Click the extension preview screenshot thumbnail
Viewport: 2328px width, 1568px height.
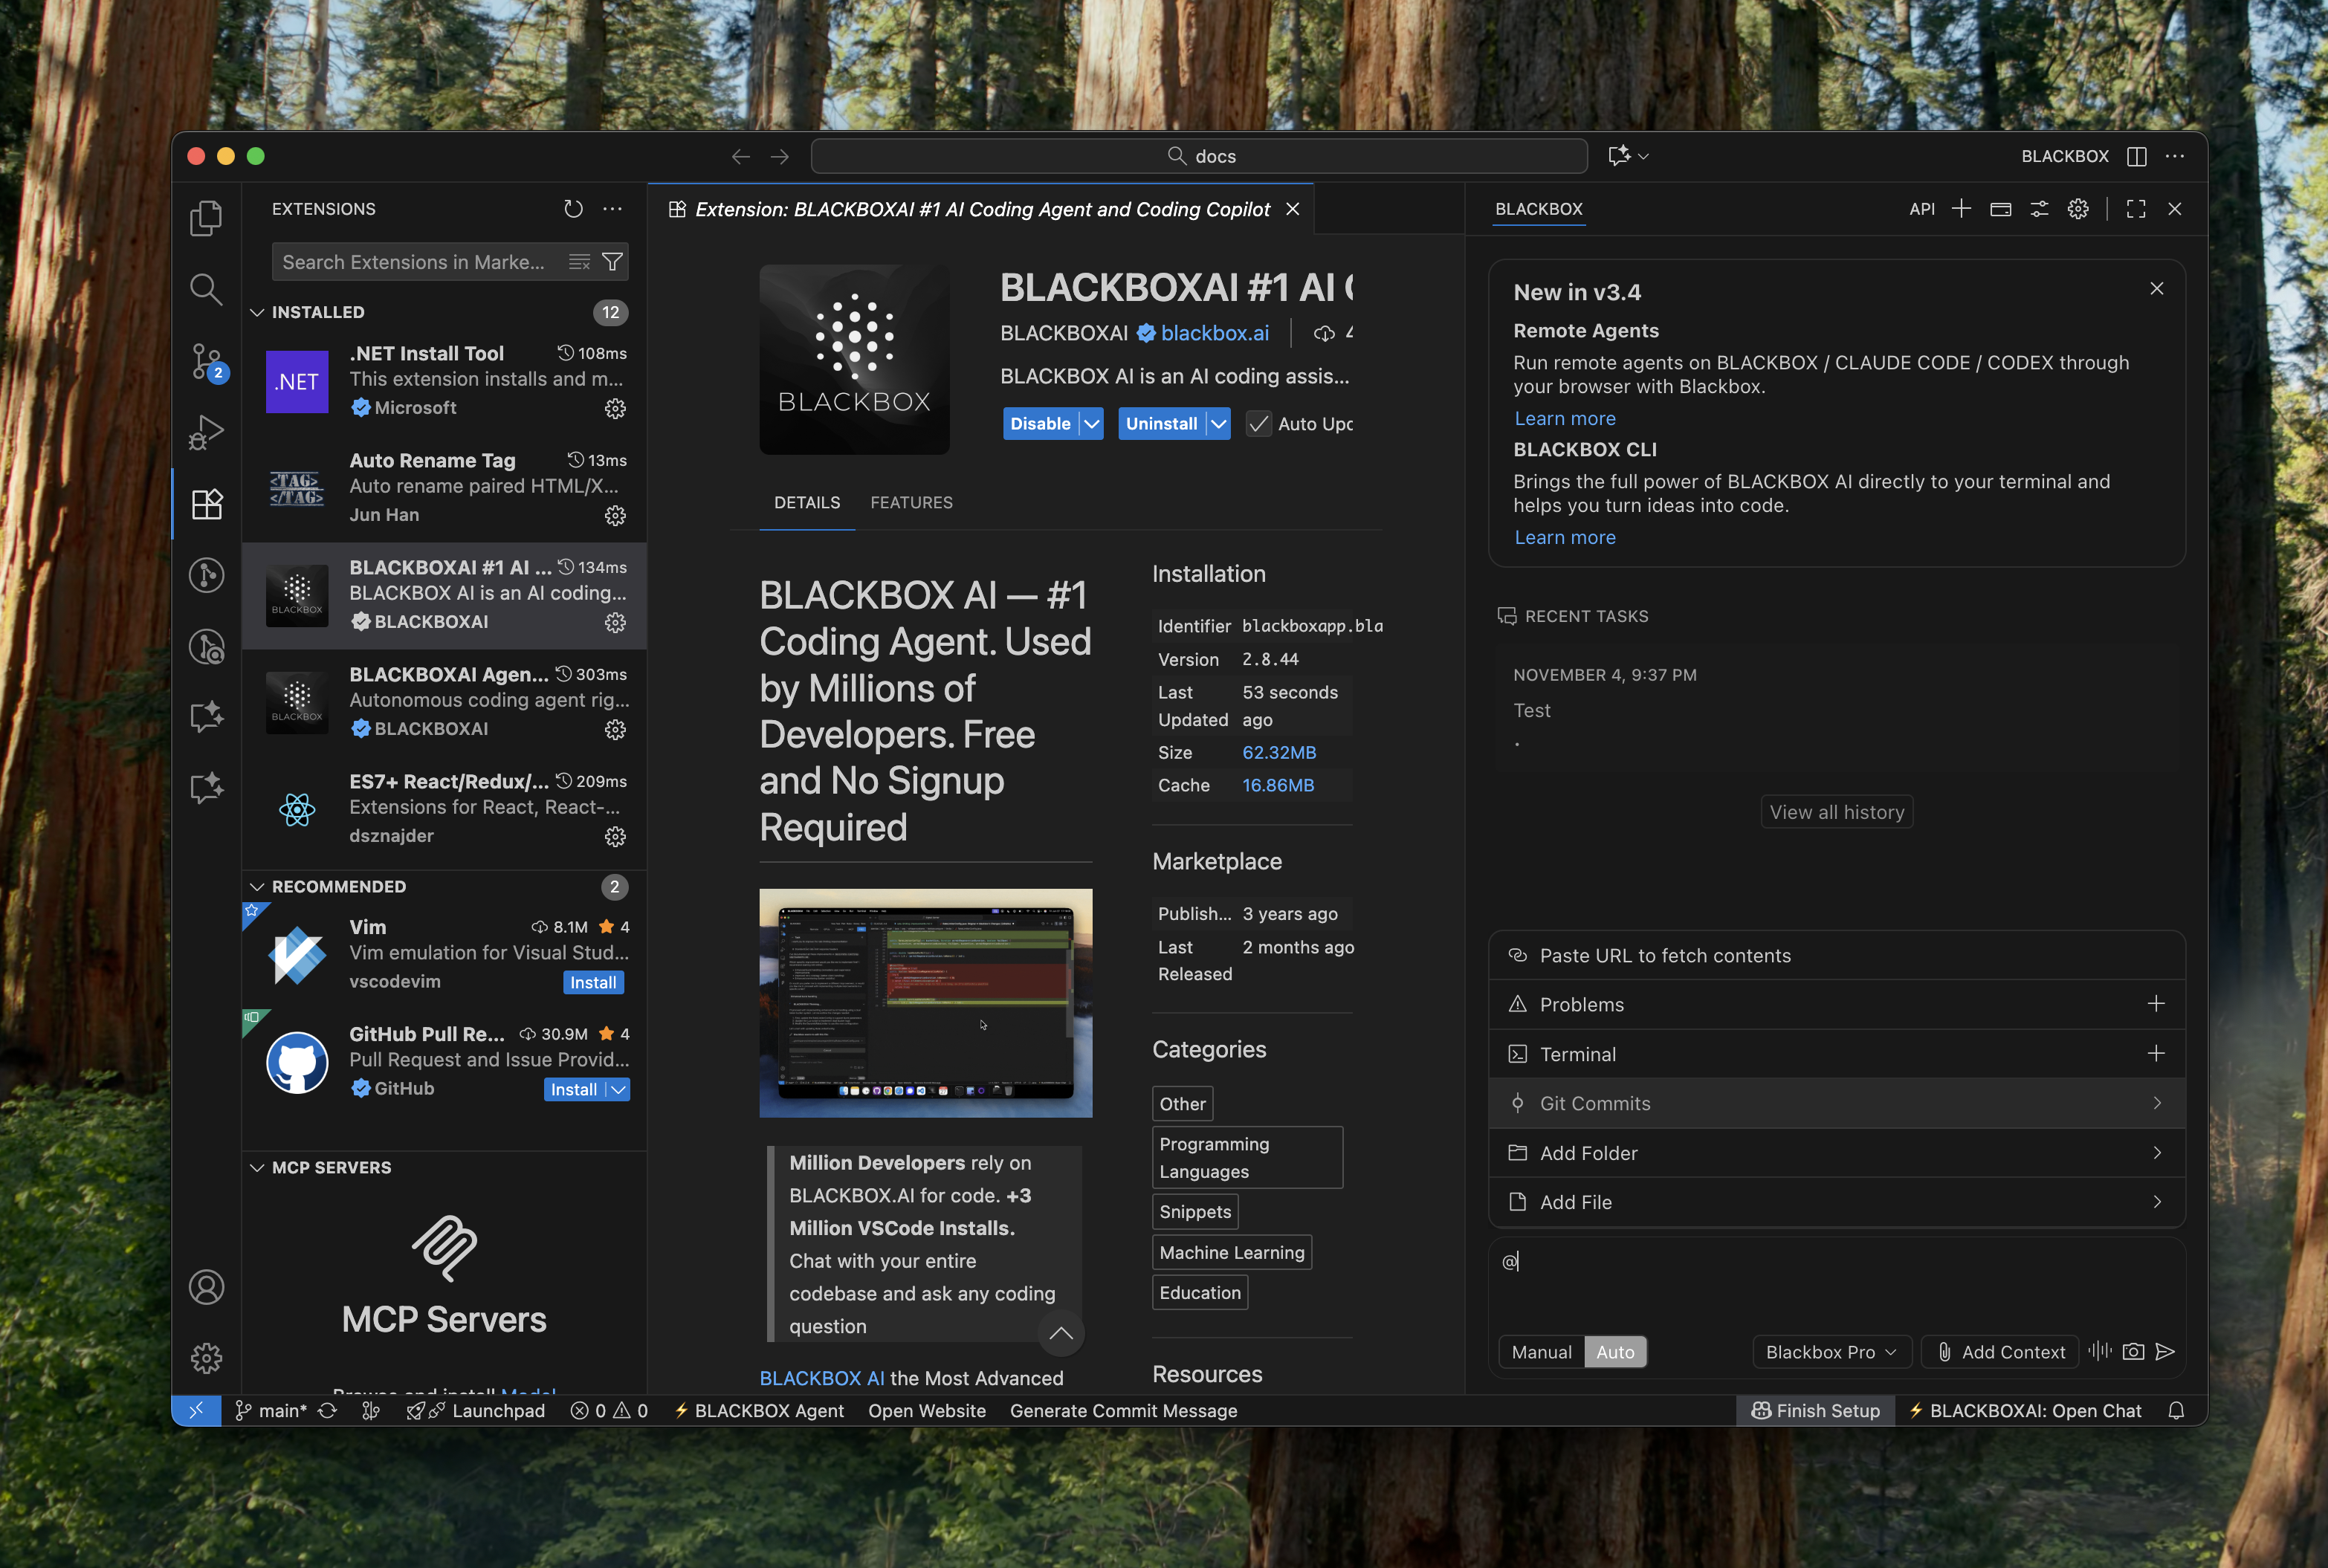click(x=925, y=1002)
